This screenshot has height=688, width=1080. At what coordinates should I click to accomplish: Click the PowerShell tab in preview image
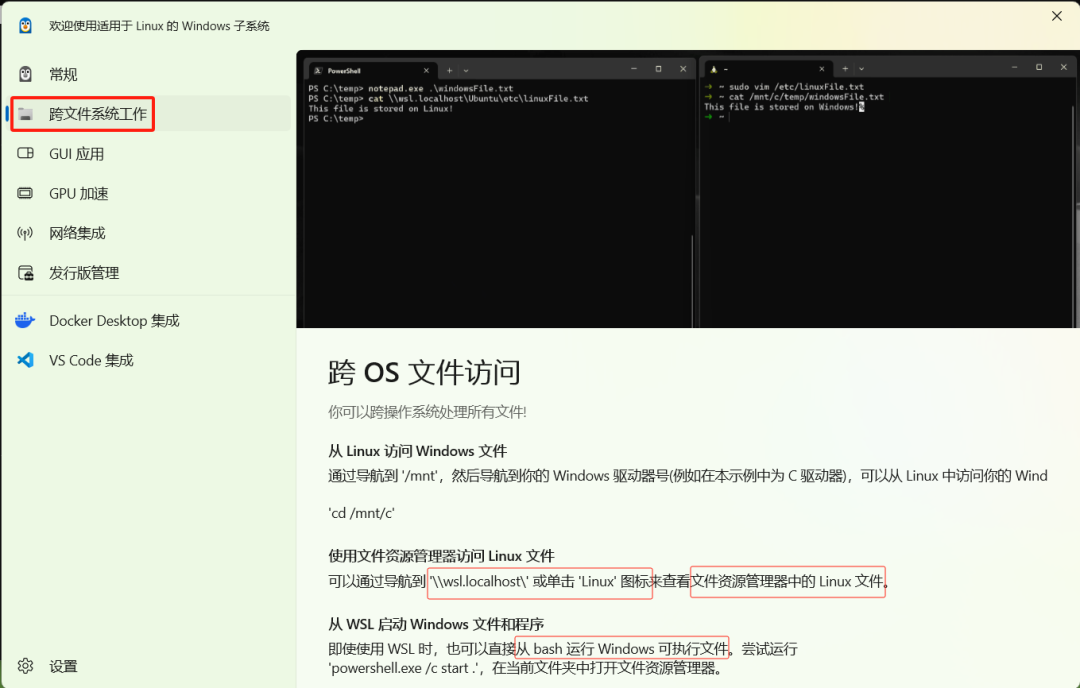[372, 70]
